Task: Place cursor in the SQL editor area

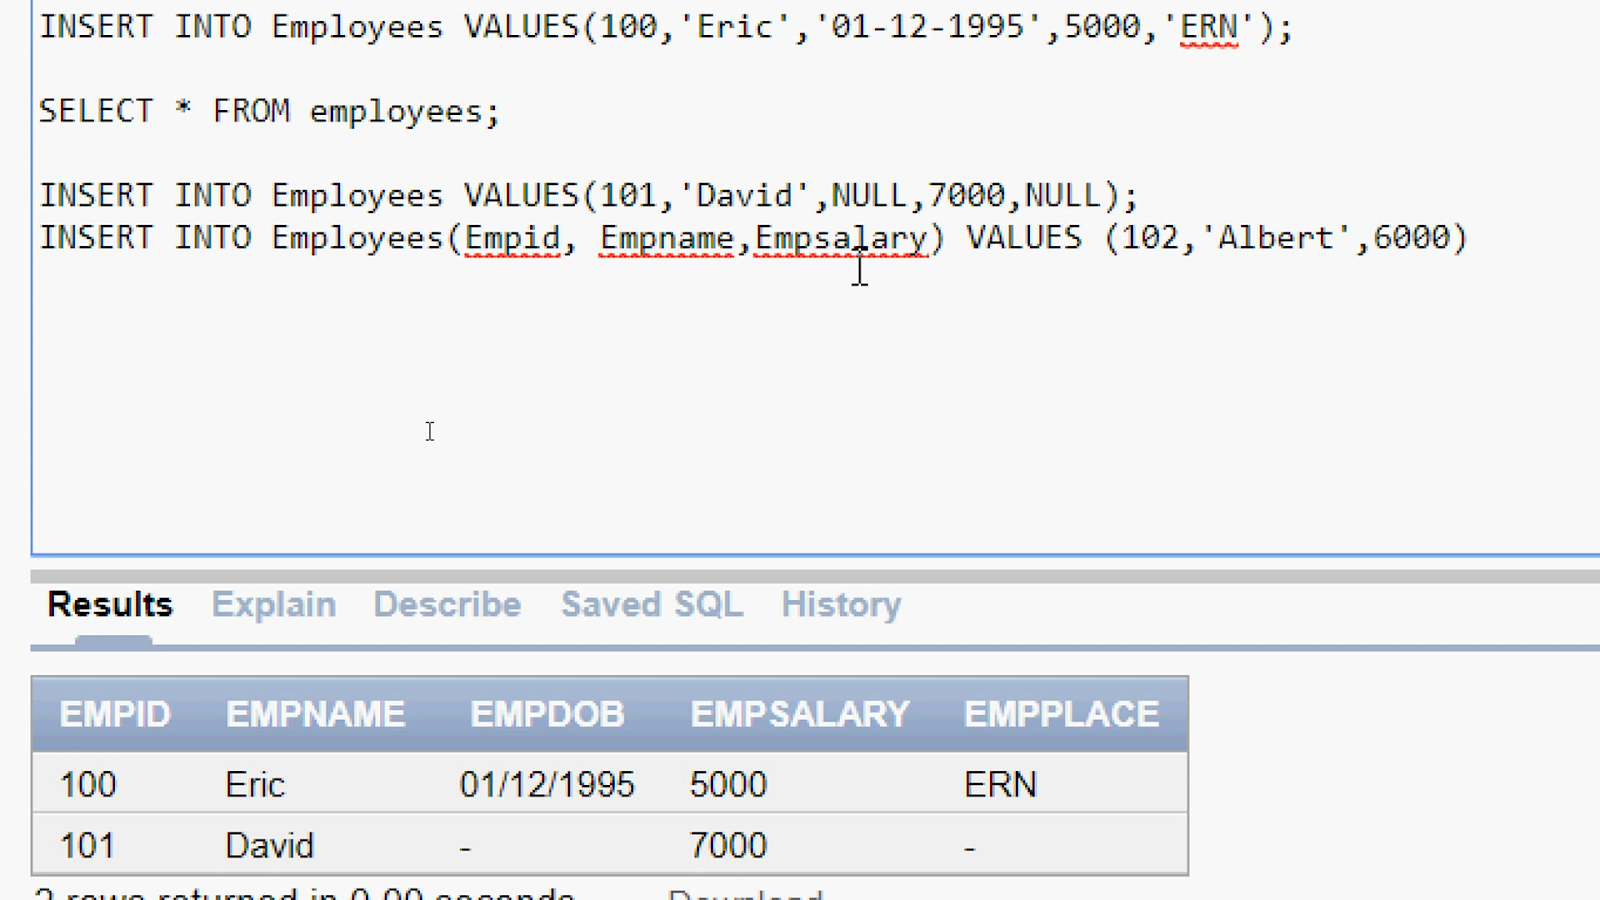Action: point(600,400)
